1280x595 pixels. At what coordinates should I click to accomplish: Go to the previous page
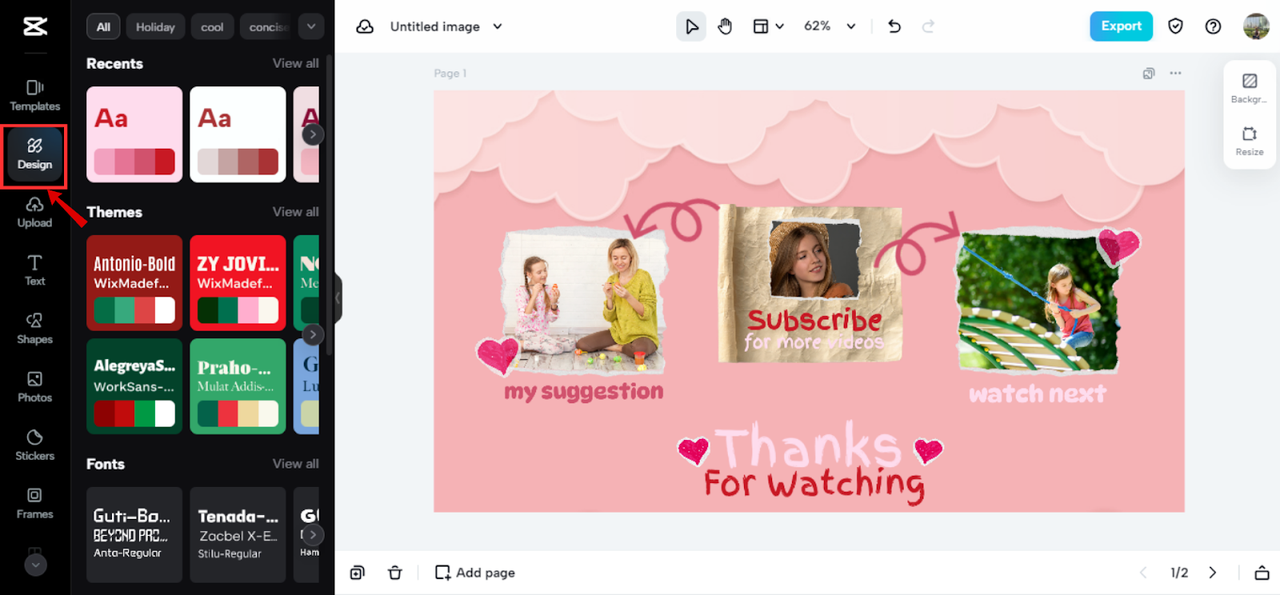tap(1143, 573)
